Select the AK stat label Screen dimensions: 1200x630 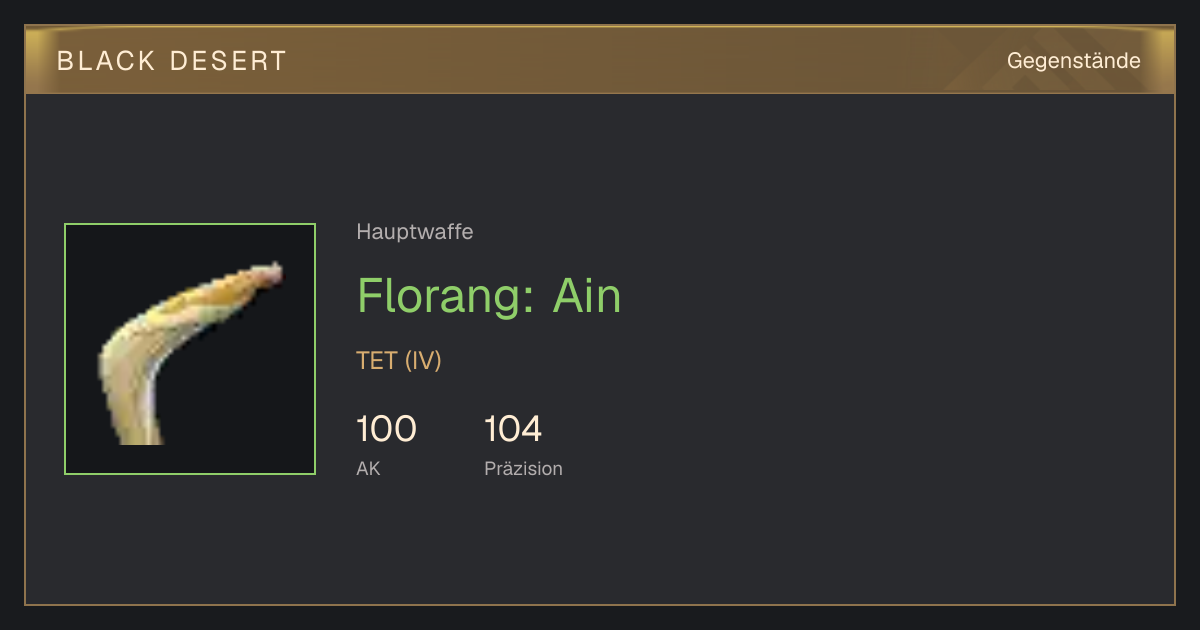[x=368, y=468]
